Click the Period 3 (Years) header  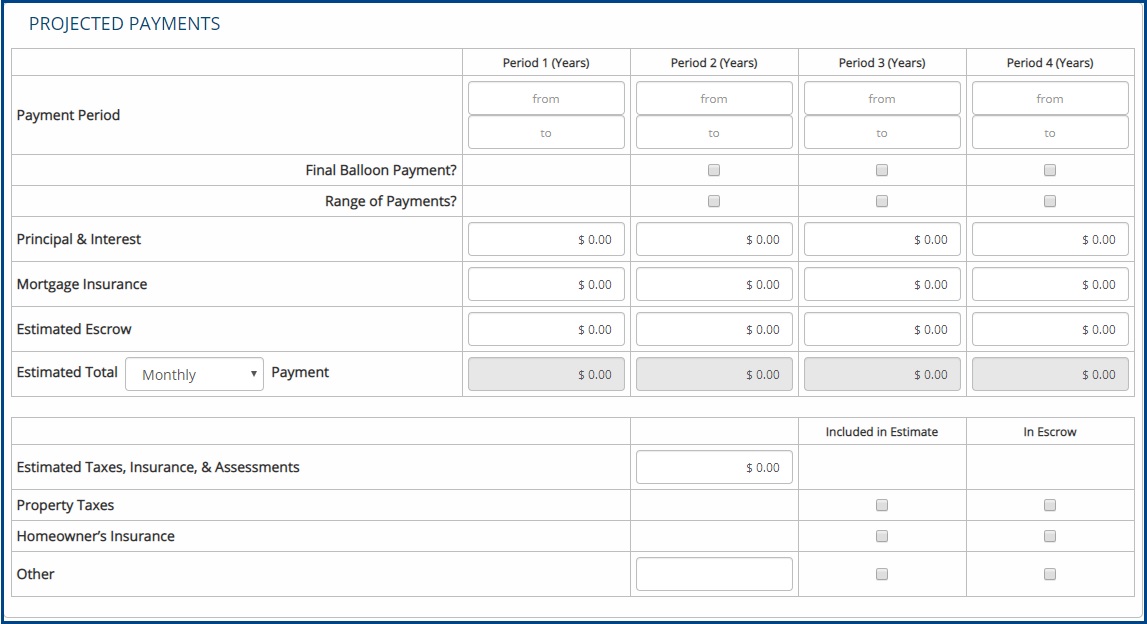tap(882, 63)
